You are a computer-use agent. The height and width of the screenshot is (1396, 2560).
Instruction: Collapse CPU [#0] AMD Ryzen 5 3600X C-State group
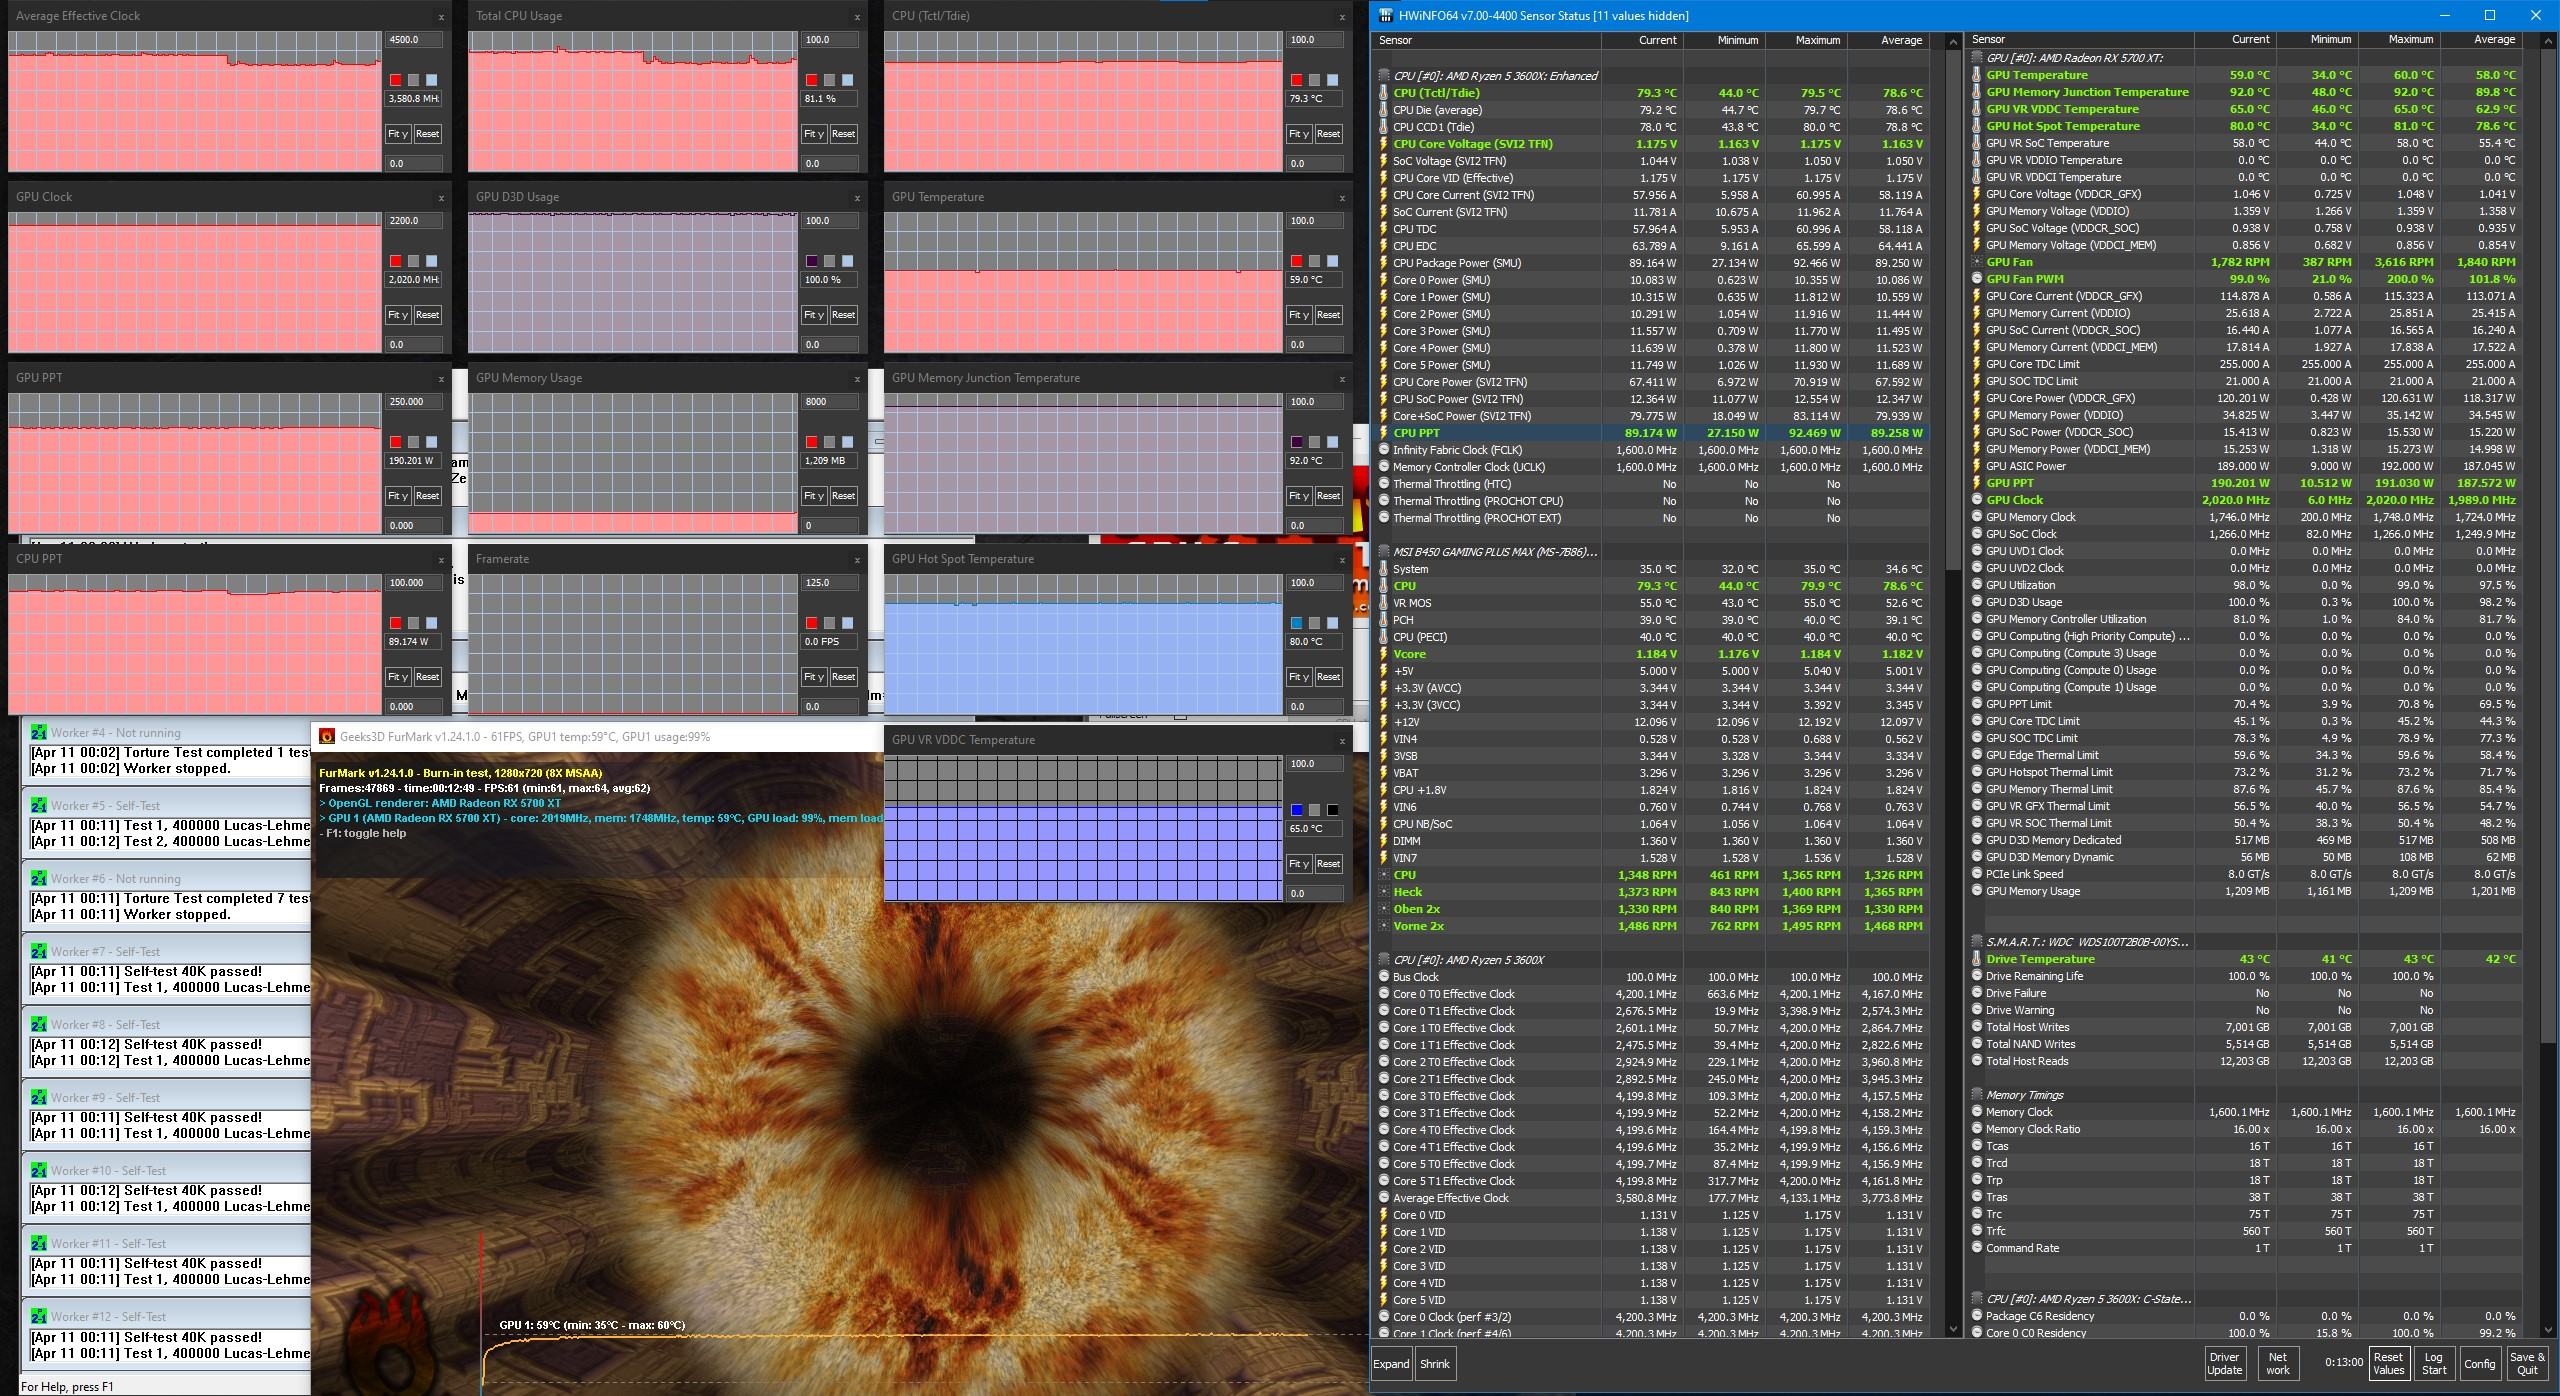tap(1977, 1299)
